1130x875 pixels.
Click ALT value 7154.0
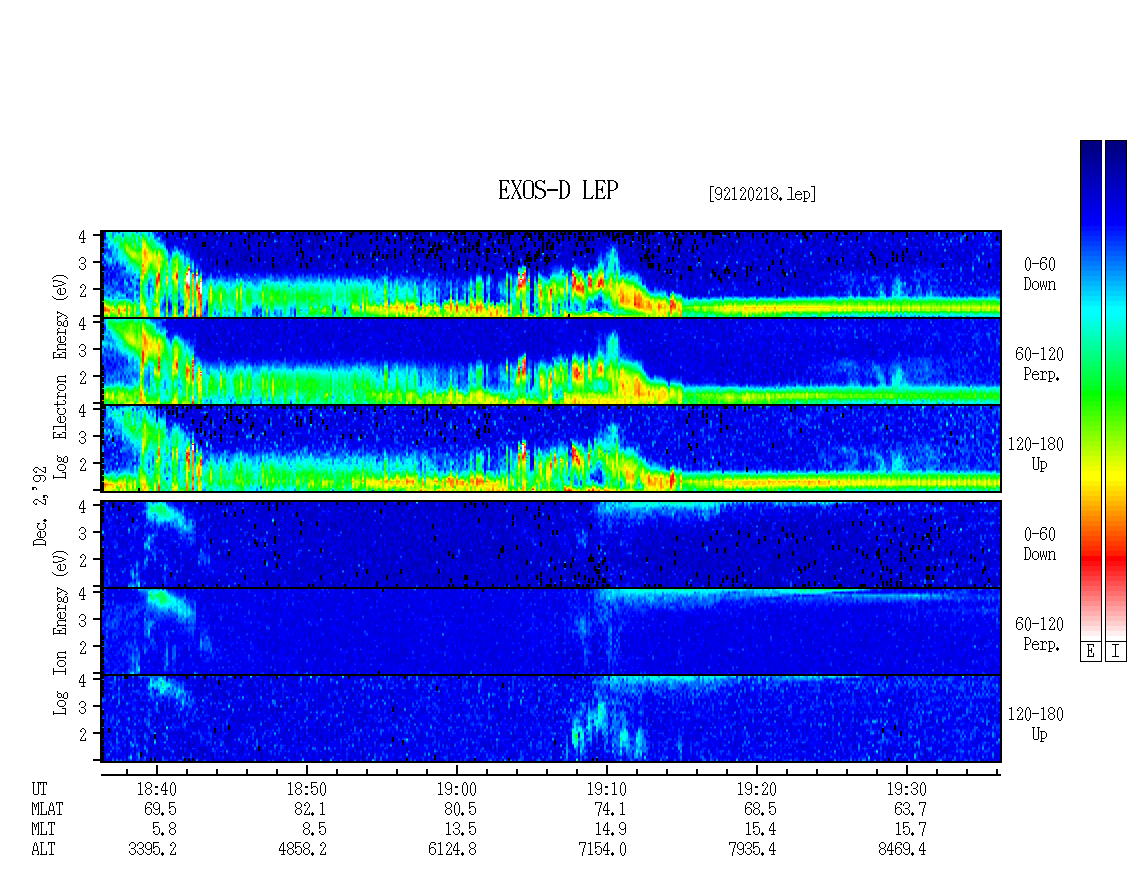click(x=602, y=850)
